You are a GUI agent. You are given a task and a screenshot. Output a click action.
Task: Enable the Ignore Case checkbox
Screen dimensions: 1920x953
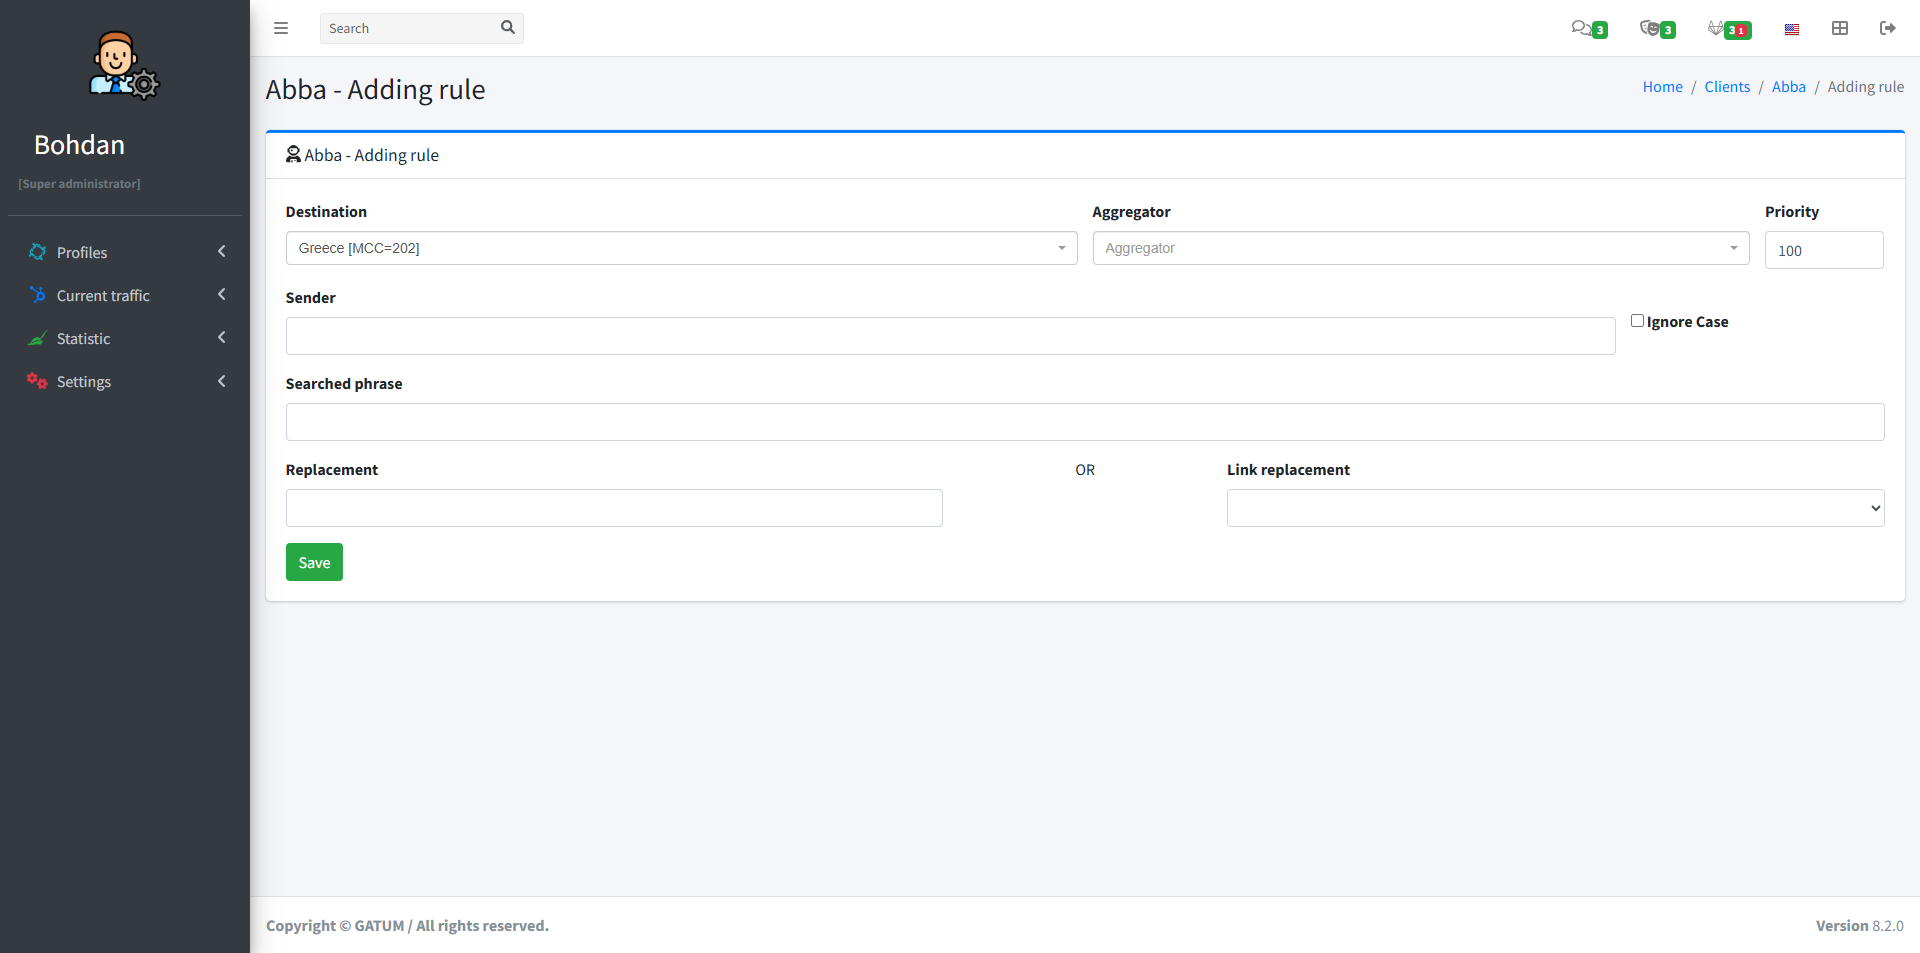[1637, 321]
